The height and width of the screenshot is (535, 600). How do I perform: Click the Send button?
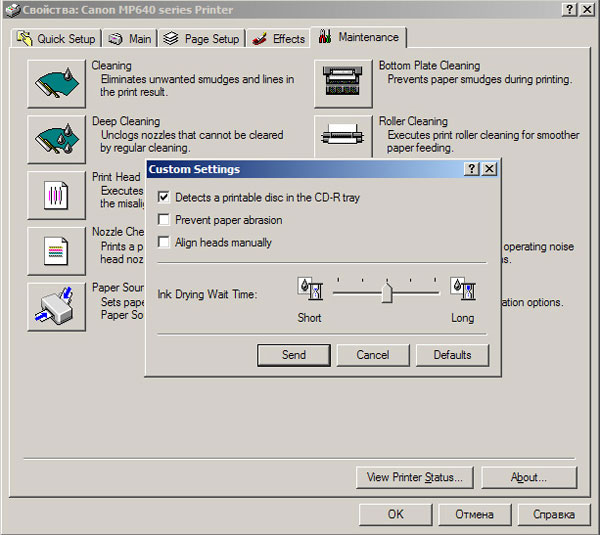pyautogui.click(x=293, y=355)
